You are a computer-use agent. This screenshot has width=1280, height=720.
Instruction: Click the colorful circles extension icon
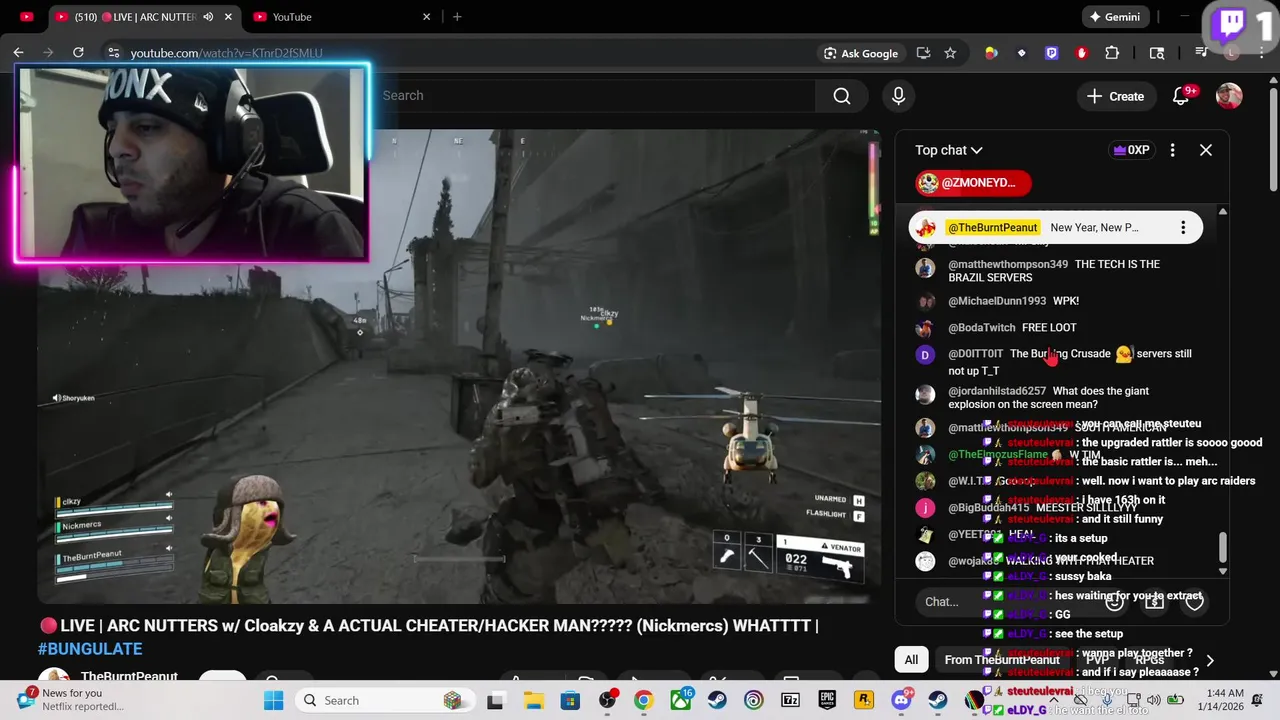click(x=991, y=53)
